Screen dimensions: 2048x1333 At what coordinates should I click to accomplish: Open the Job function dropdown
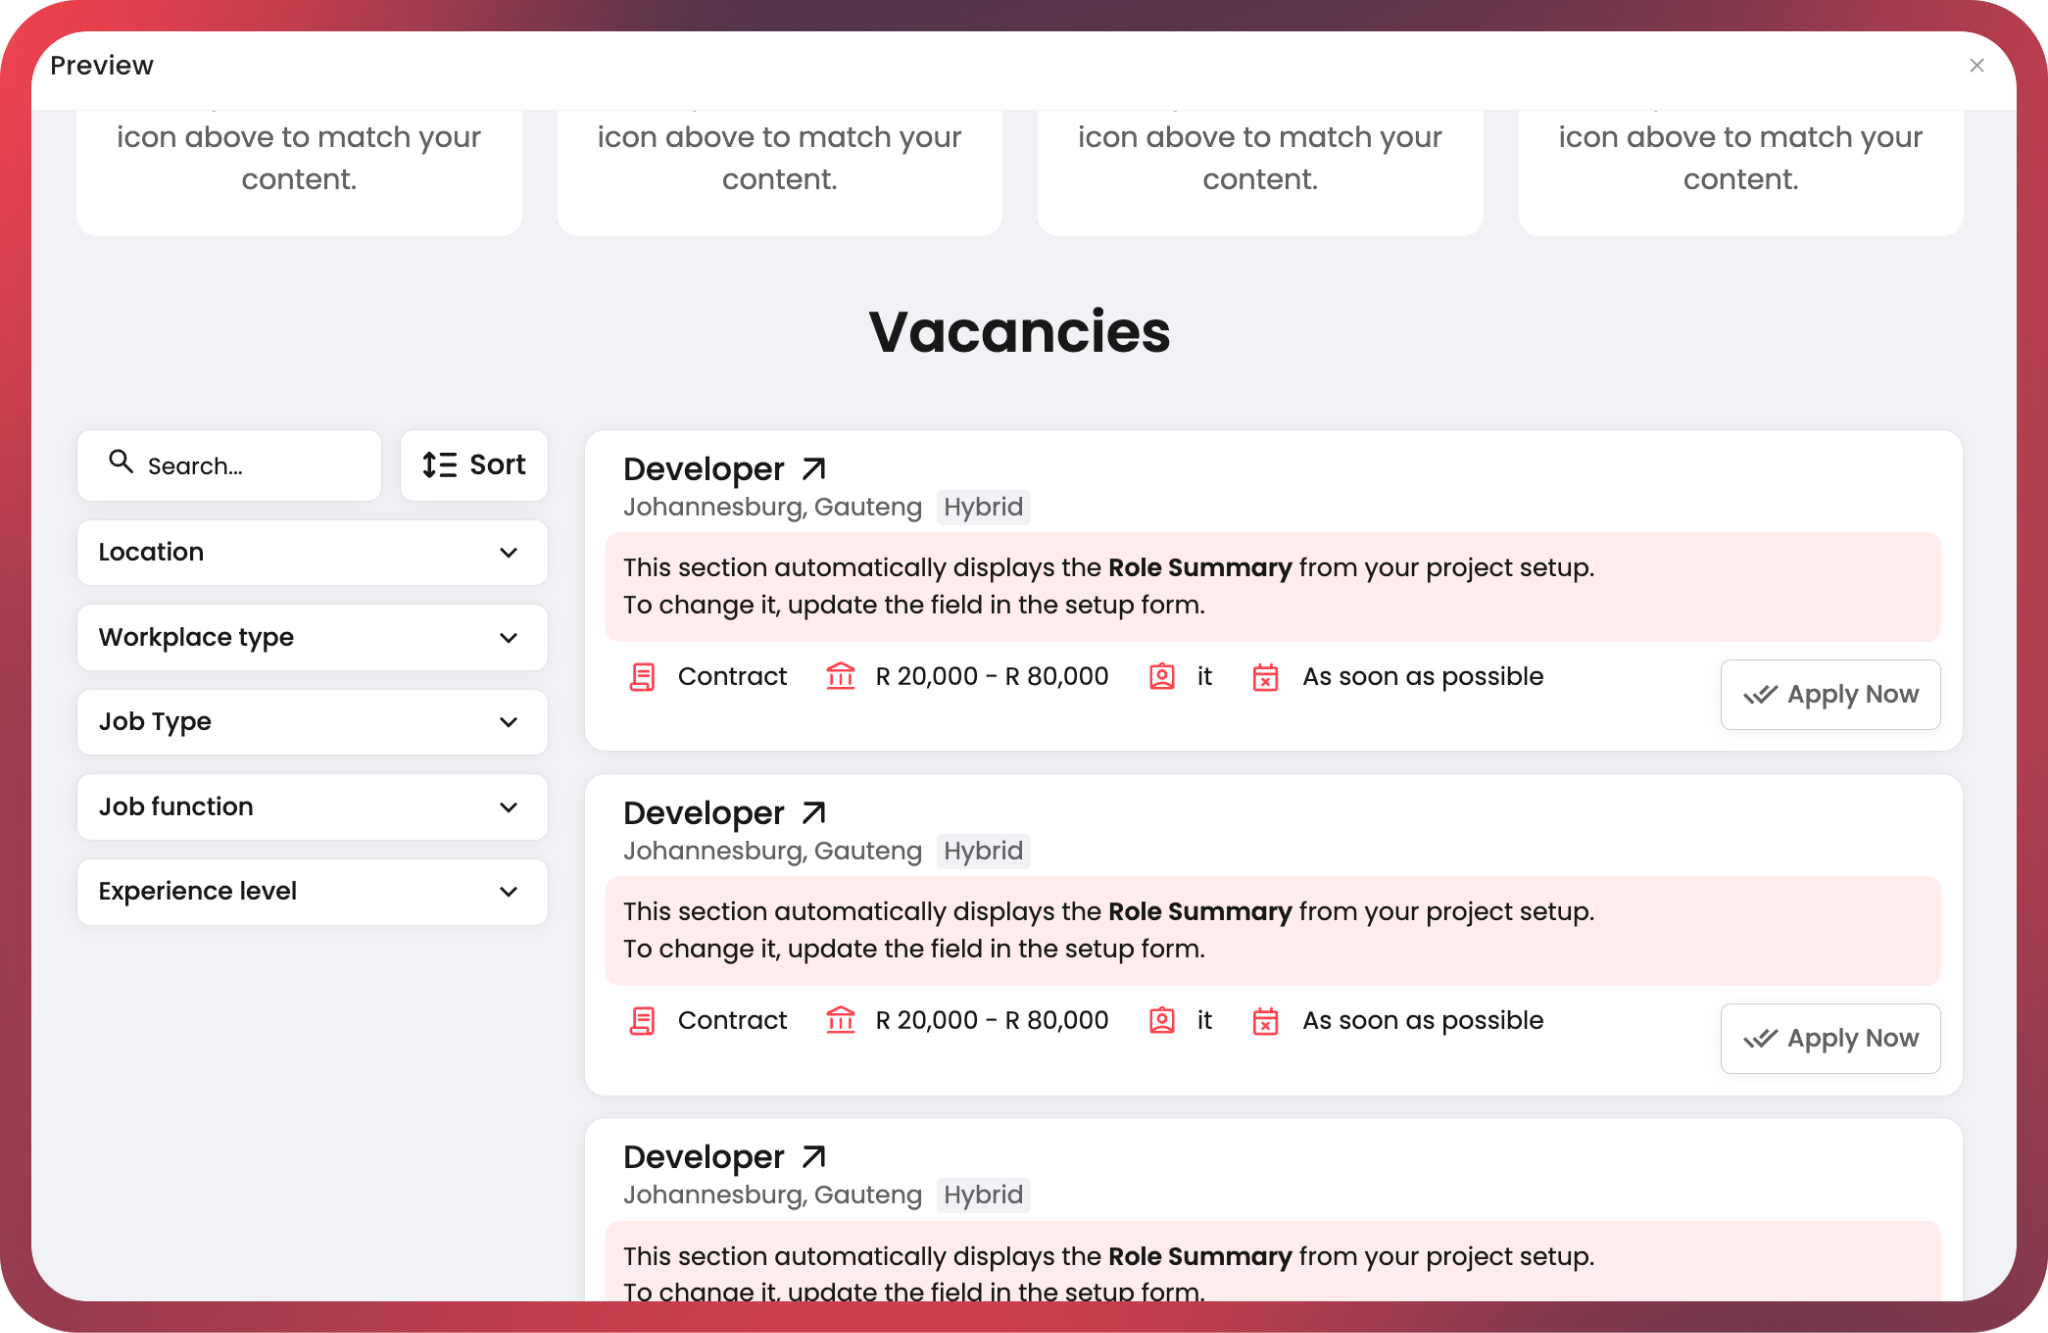click(x=312, y=806)
